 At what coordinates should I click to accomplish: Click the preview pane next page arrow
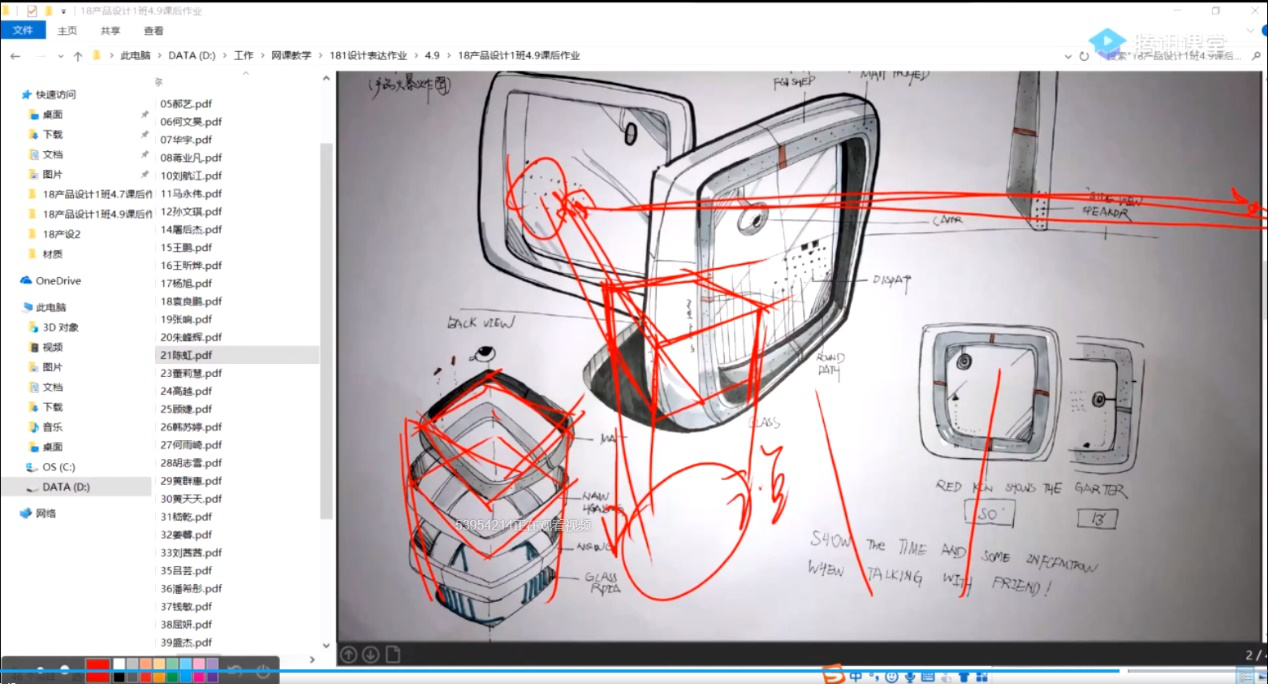tap(370, 655)
